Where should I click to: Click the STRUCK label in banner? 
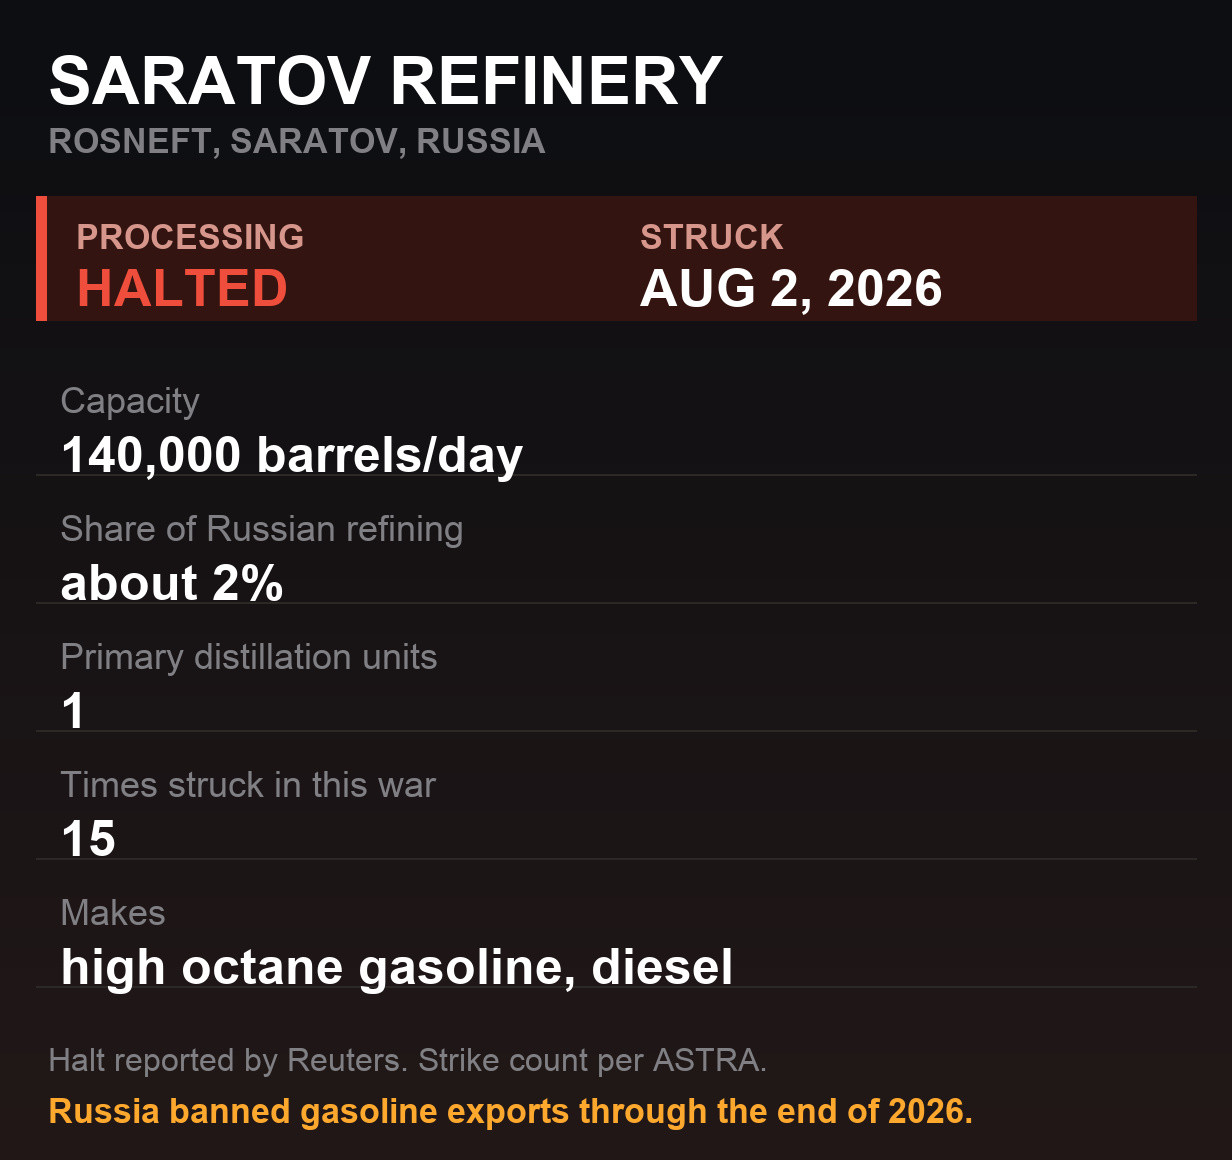click(x=712, y=237)
